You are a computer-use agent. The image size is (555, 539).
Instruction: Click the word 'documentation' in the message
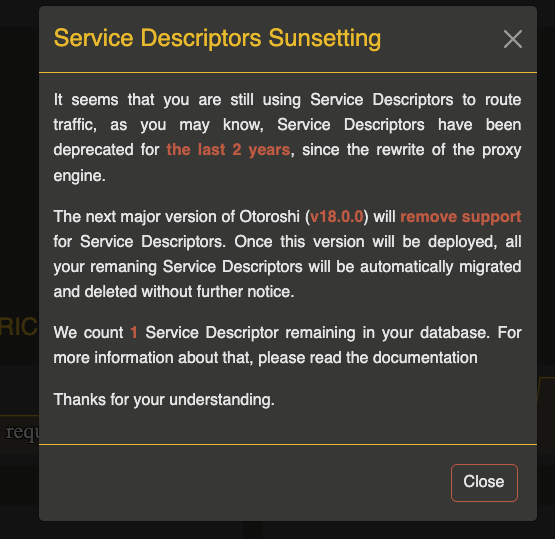pyautogui.click(x=425, y=357)
